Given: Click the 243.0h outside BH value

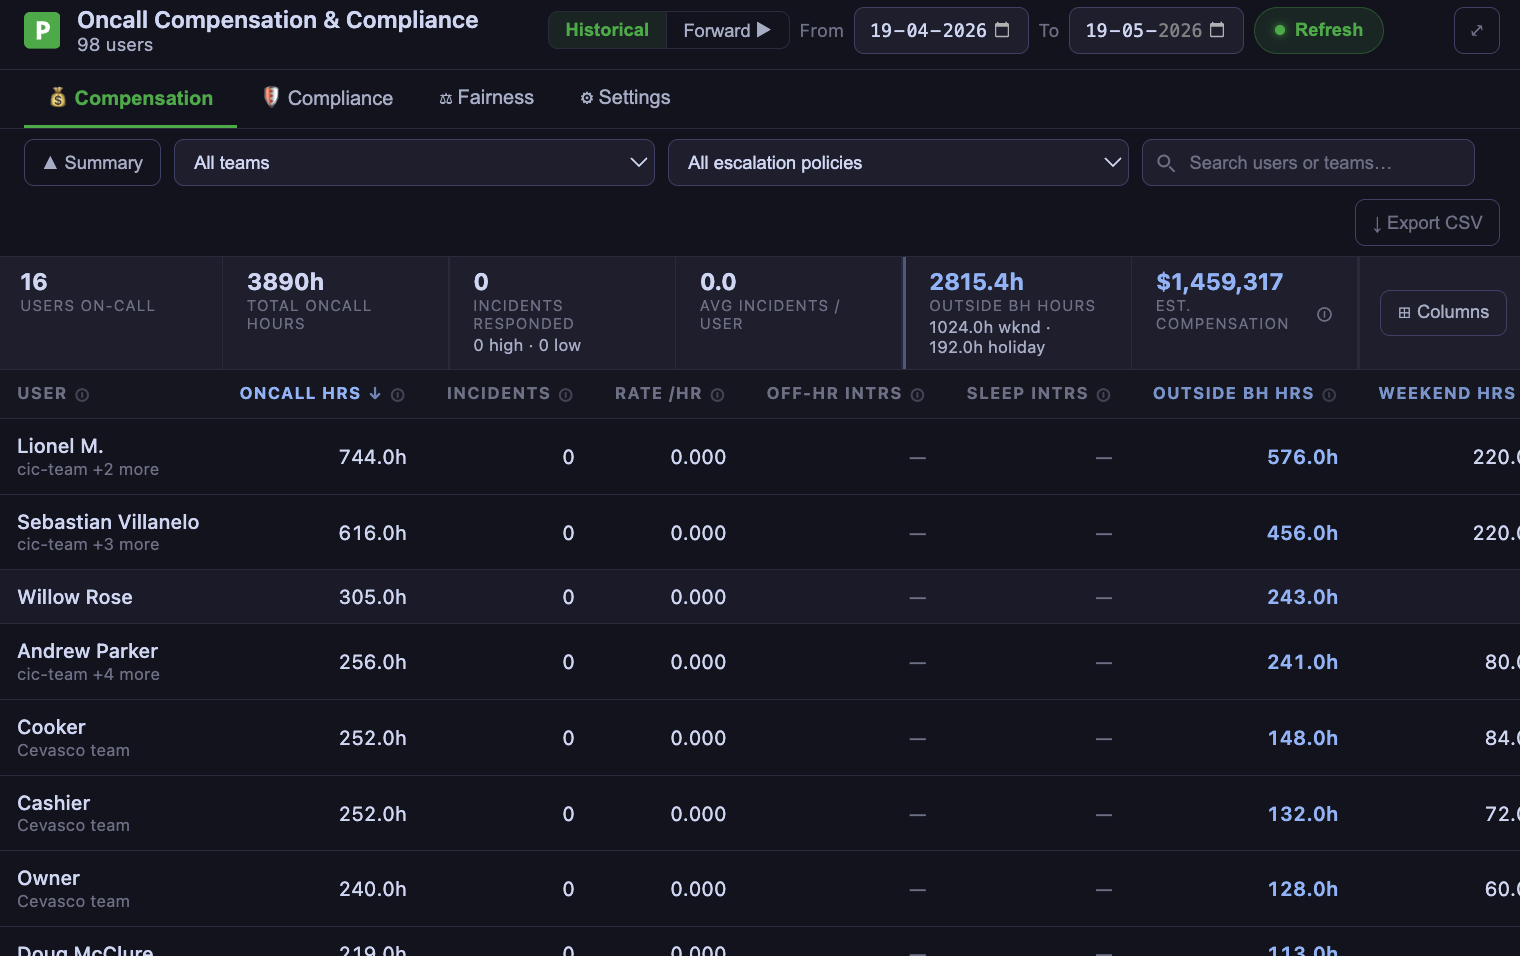Looking at the screenshot, I should click(1302, 597).
